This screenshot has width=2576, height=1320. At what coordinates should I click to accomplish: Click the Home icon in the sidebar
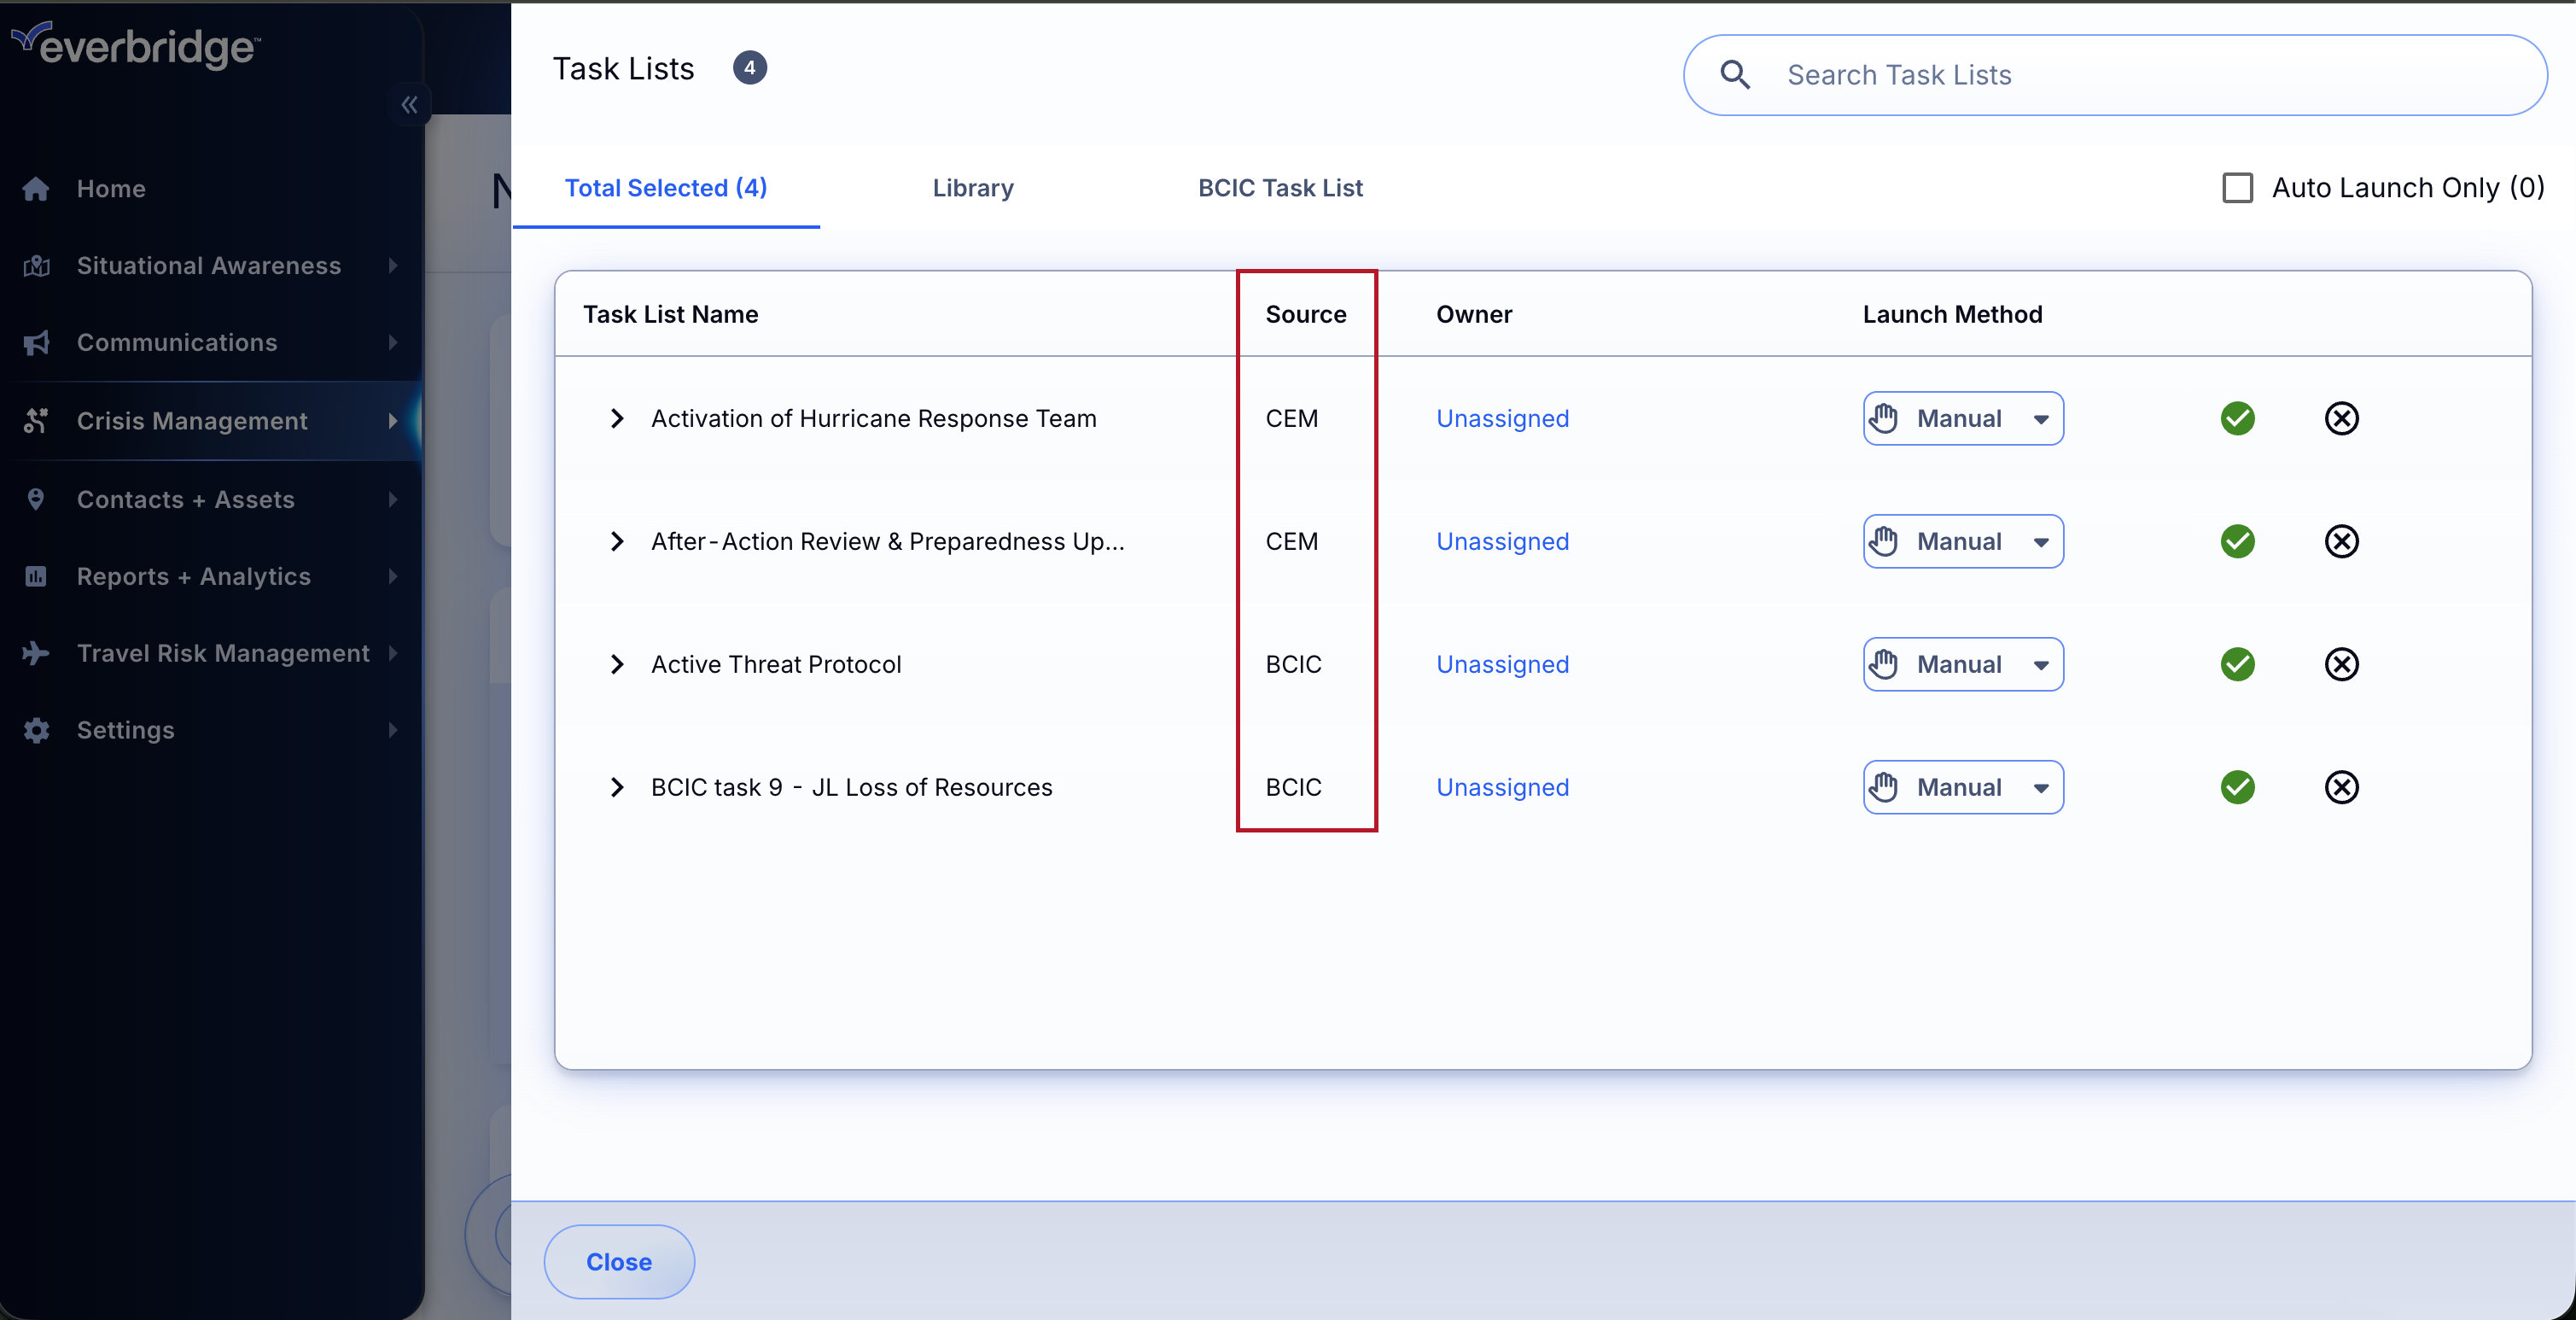pos(36,189)
